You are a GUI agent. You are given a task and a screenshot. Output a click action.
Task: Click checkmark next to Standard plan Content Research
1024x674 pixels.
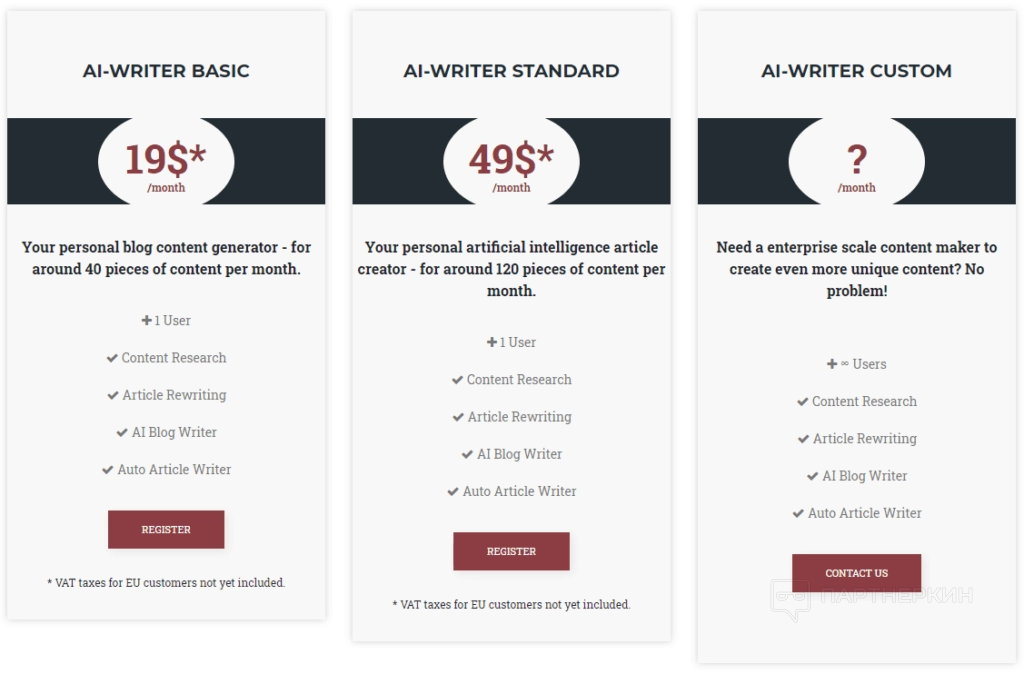pyautogui.click(x=457, y=379)
